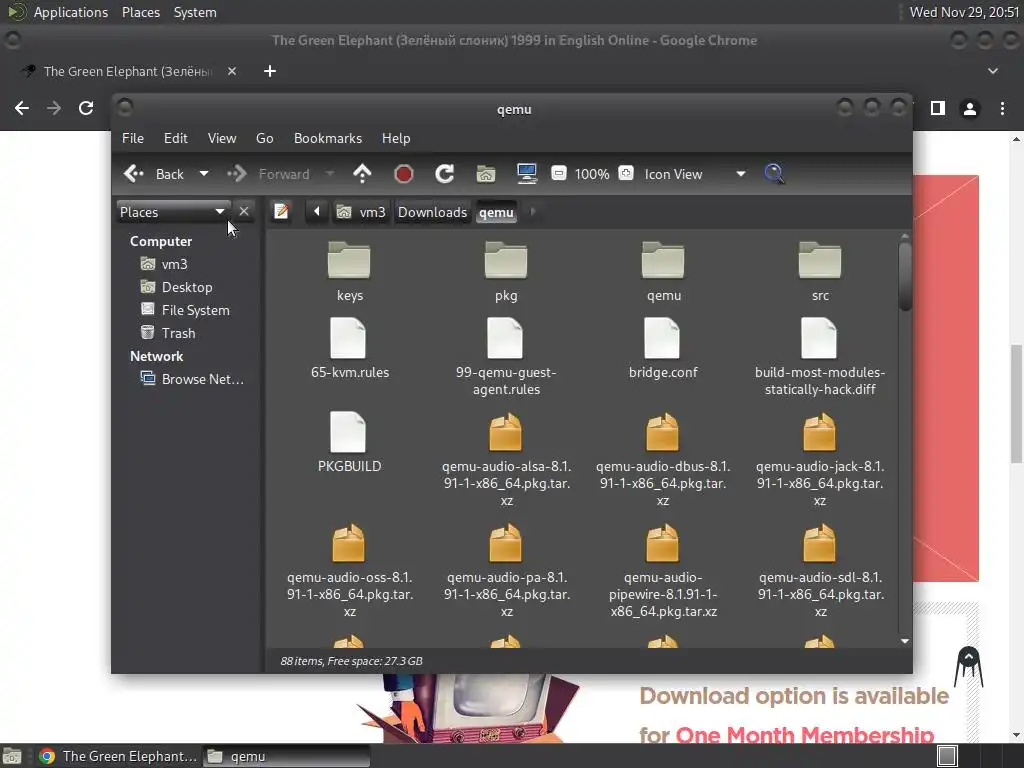
Task: Open the Home folder toolbar icon
Action: pyautogui.click(x=486, y=174)
